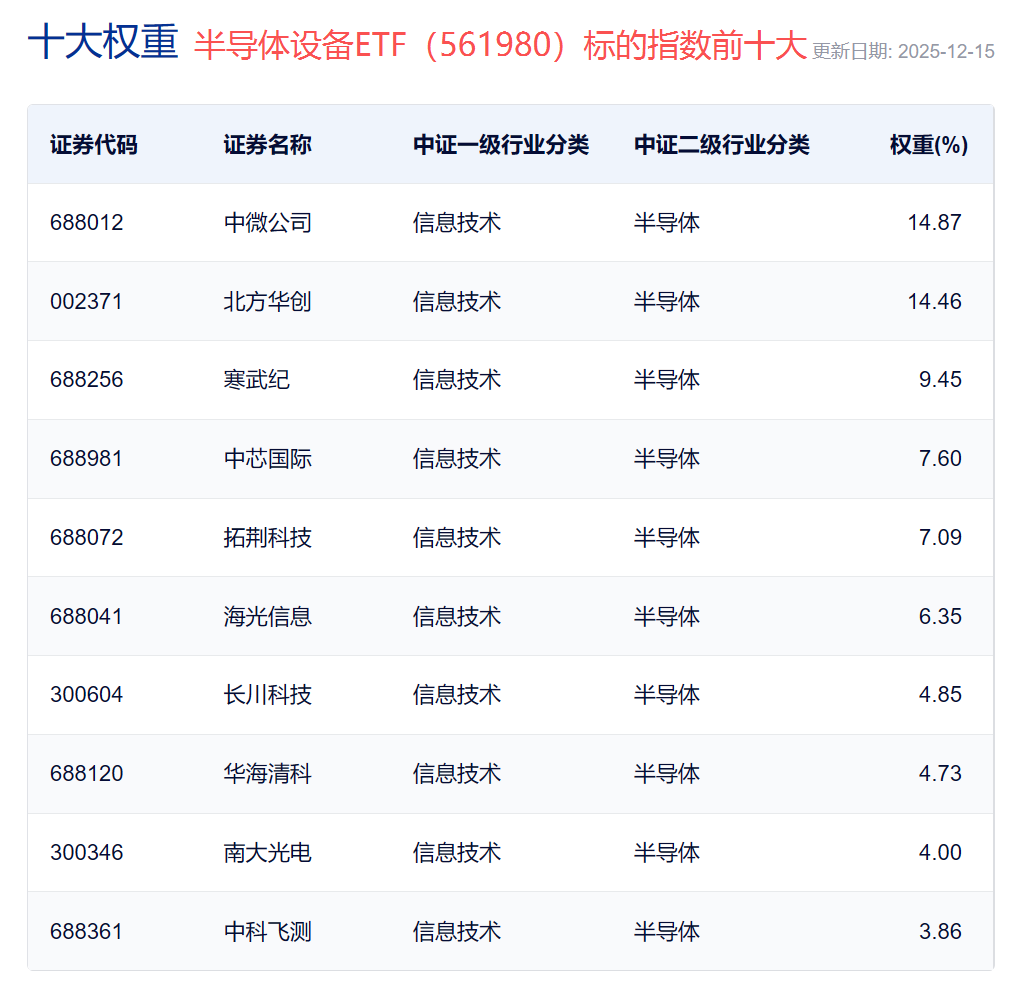
Task: Click 信息技术 in the 中芯国际 row
Action: point(457,459)
